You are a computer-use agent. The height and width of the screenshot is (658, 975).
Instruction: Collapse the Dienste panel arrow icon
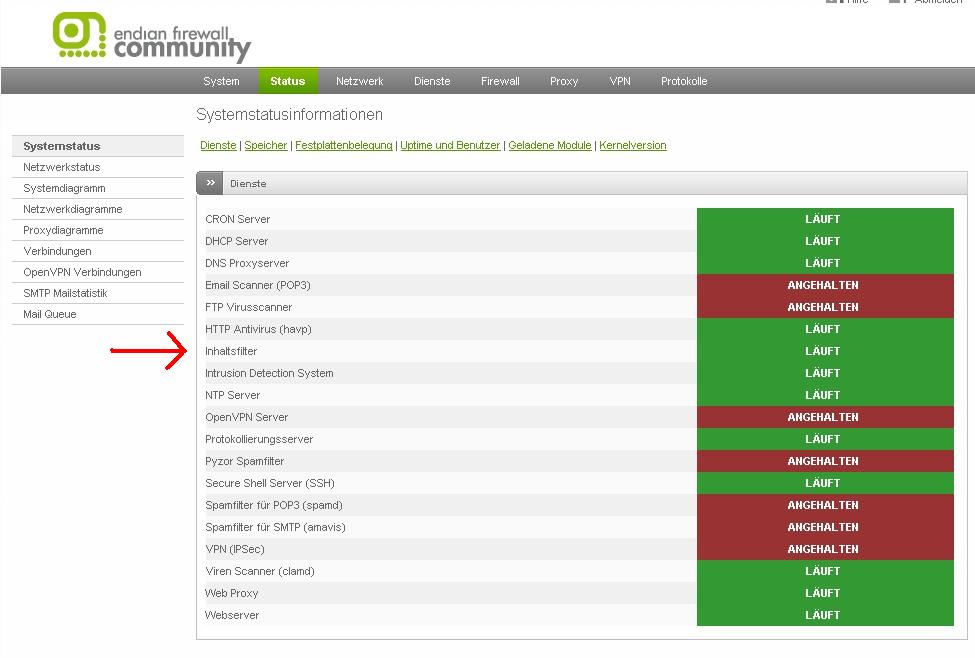[x=210, y=183]
